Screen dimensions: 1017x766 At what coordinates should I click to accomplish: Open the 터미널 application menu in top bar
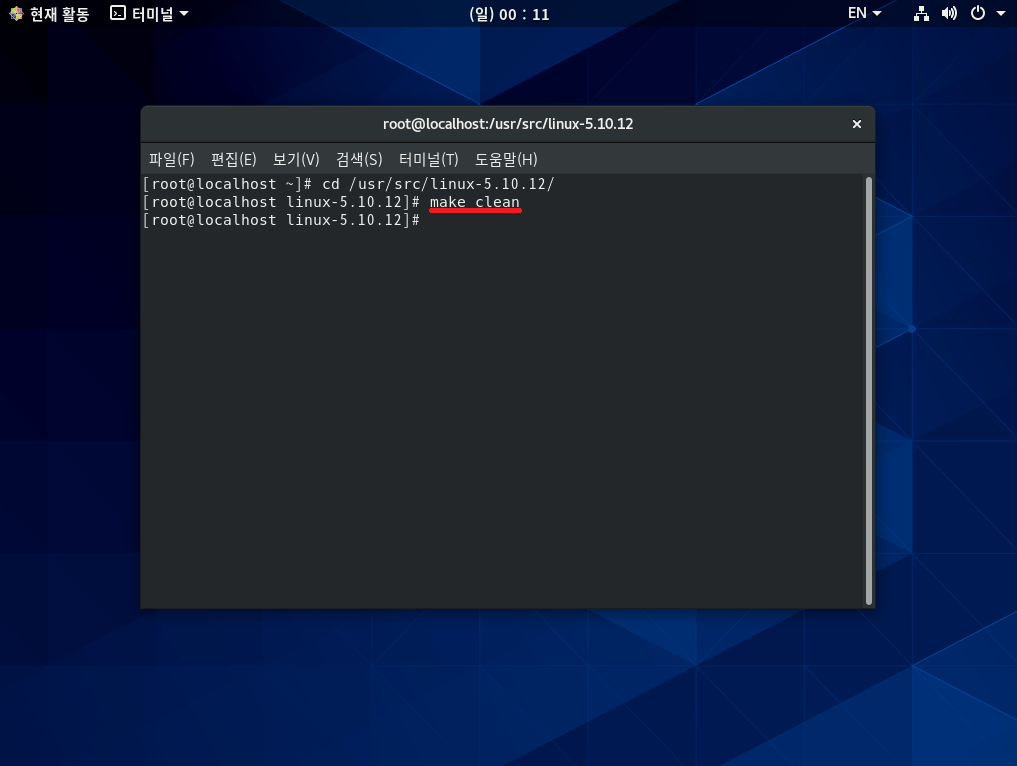[150, 14]
